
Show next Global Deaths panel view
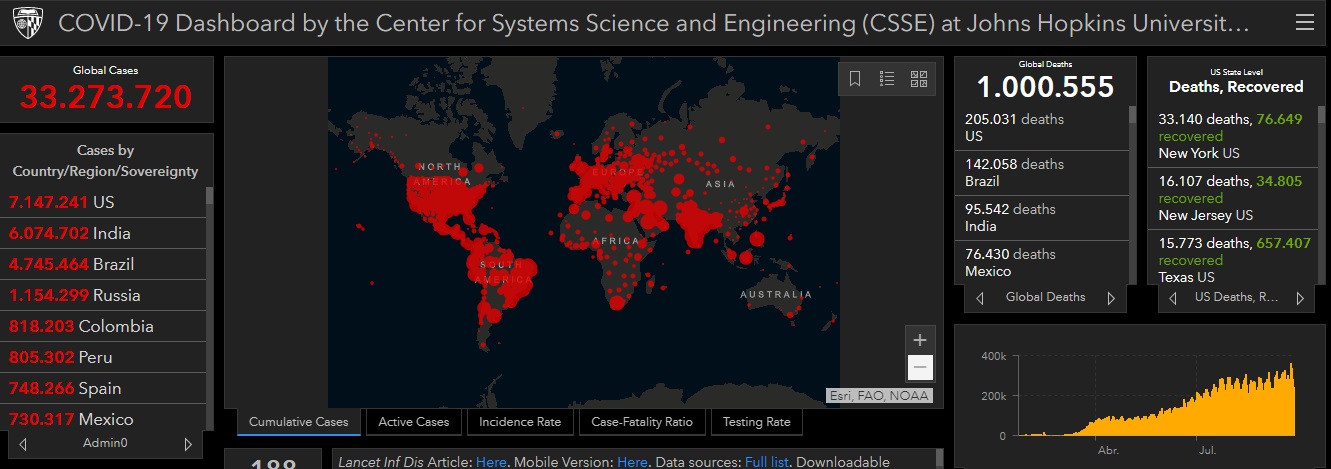[x=1110, y=298]
